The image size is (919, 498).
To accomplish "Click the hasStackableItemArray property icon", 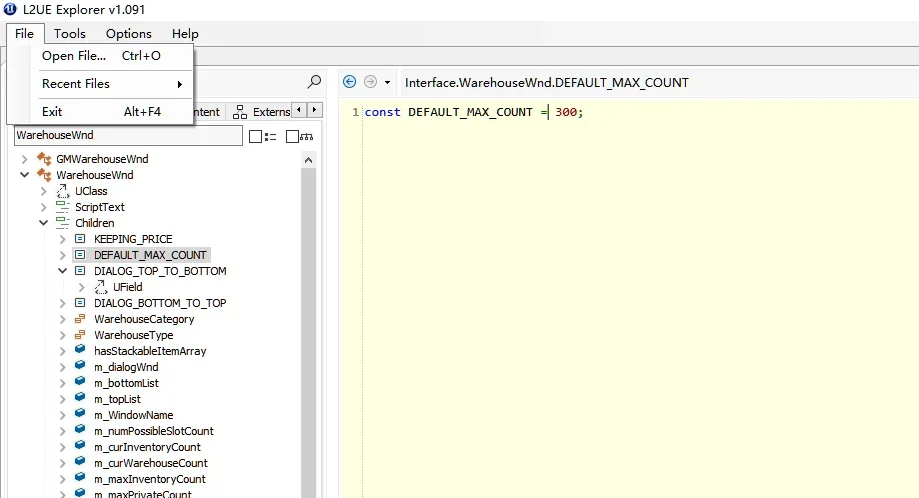I will [x=80, y=350].
